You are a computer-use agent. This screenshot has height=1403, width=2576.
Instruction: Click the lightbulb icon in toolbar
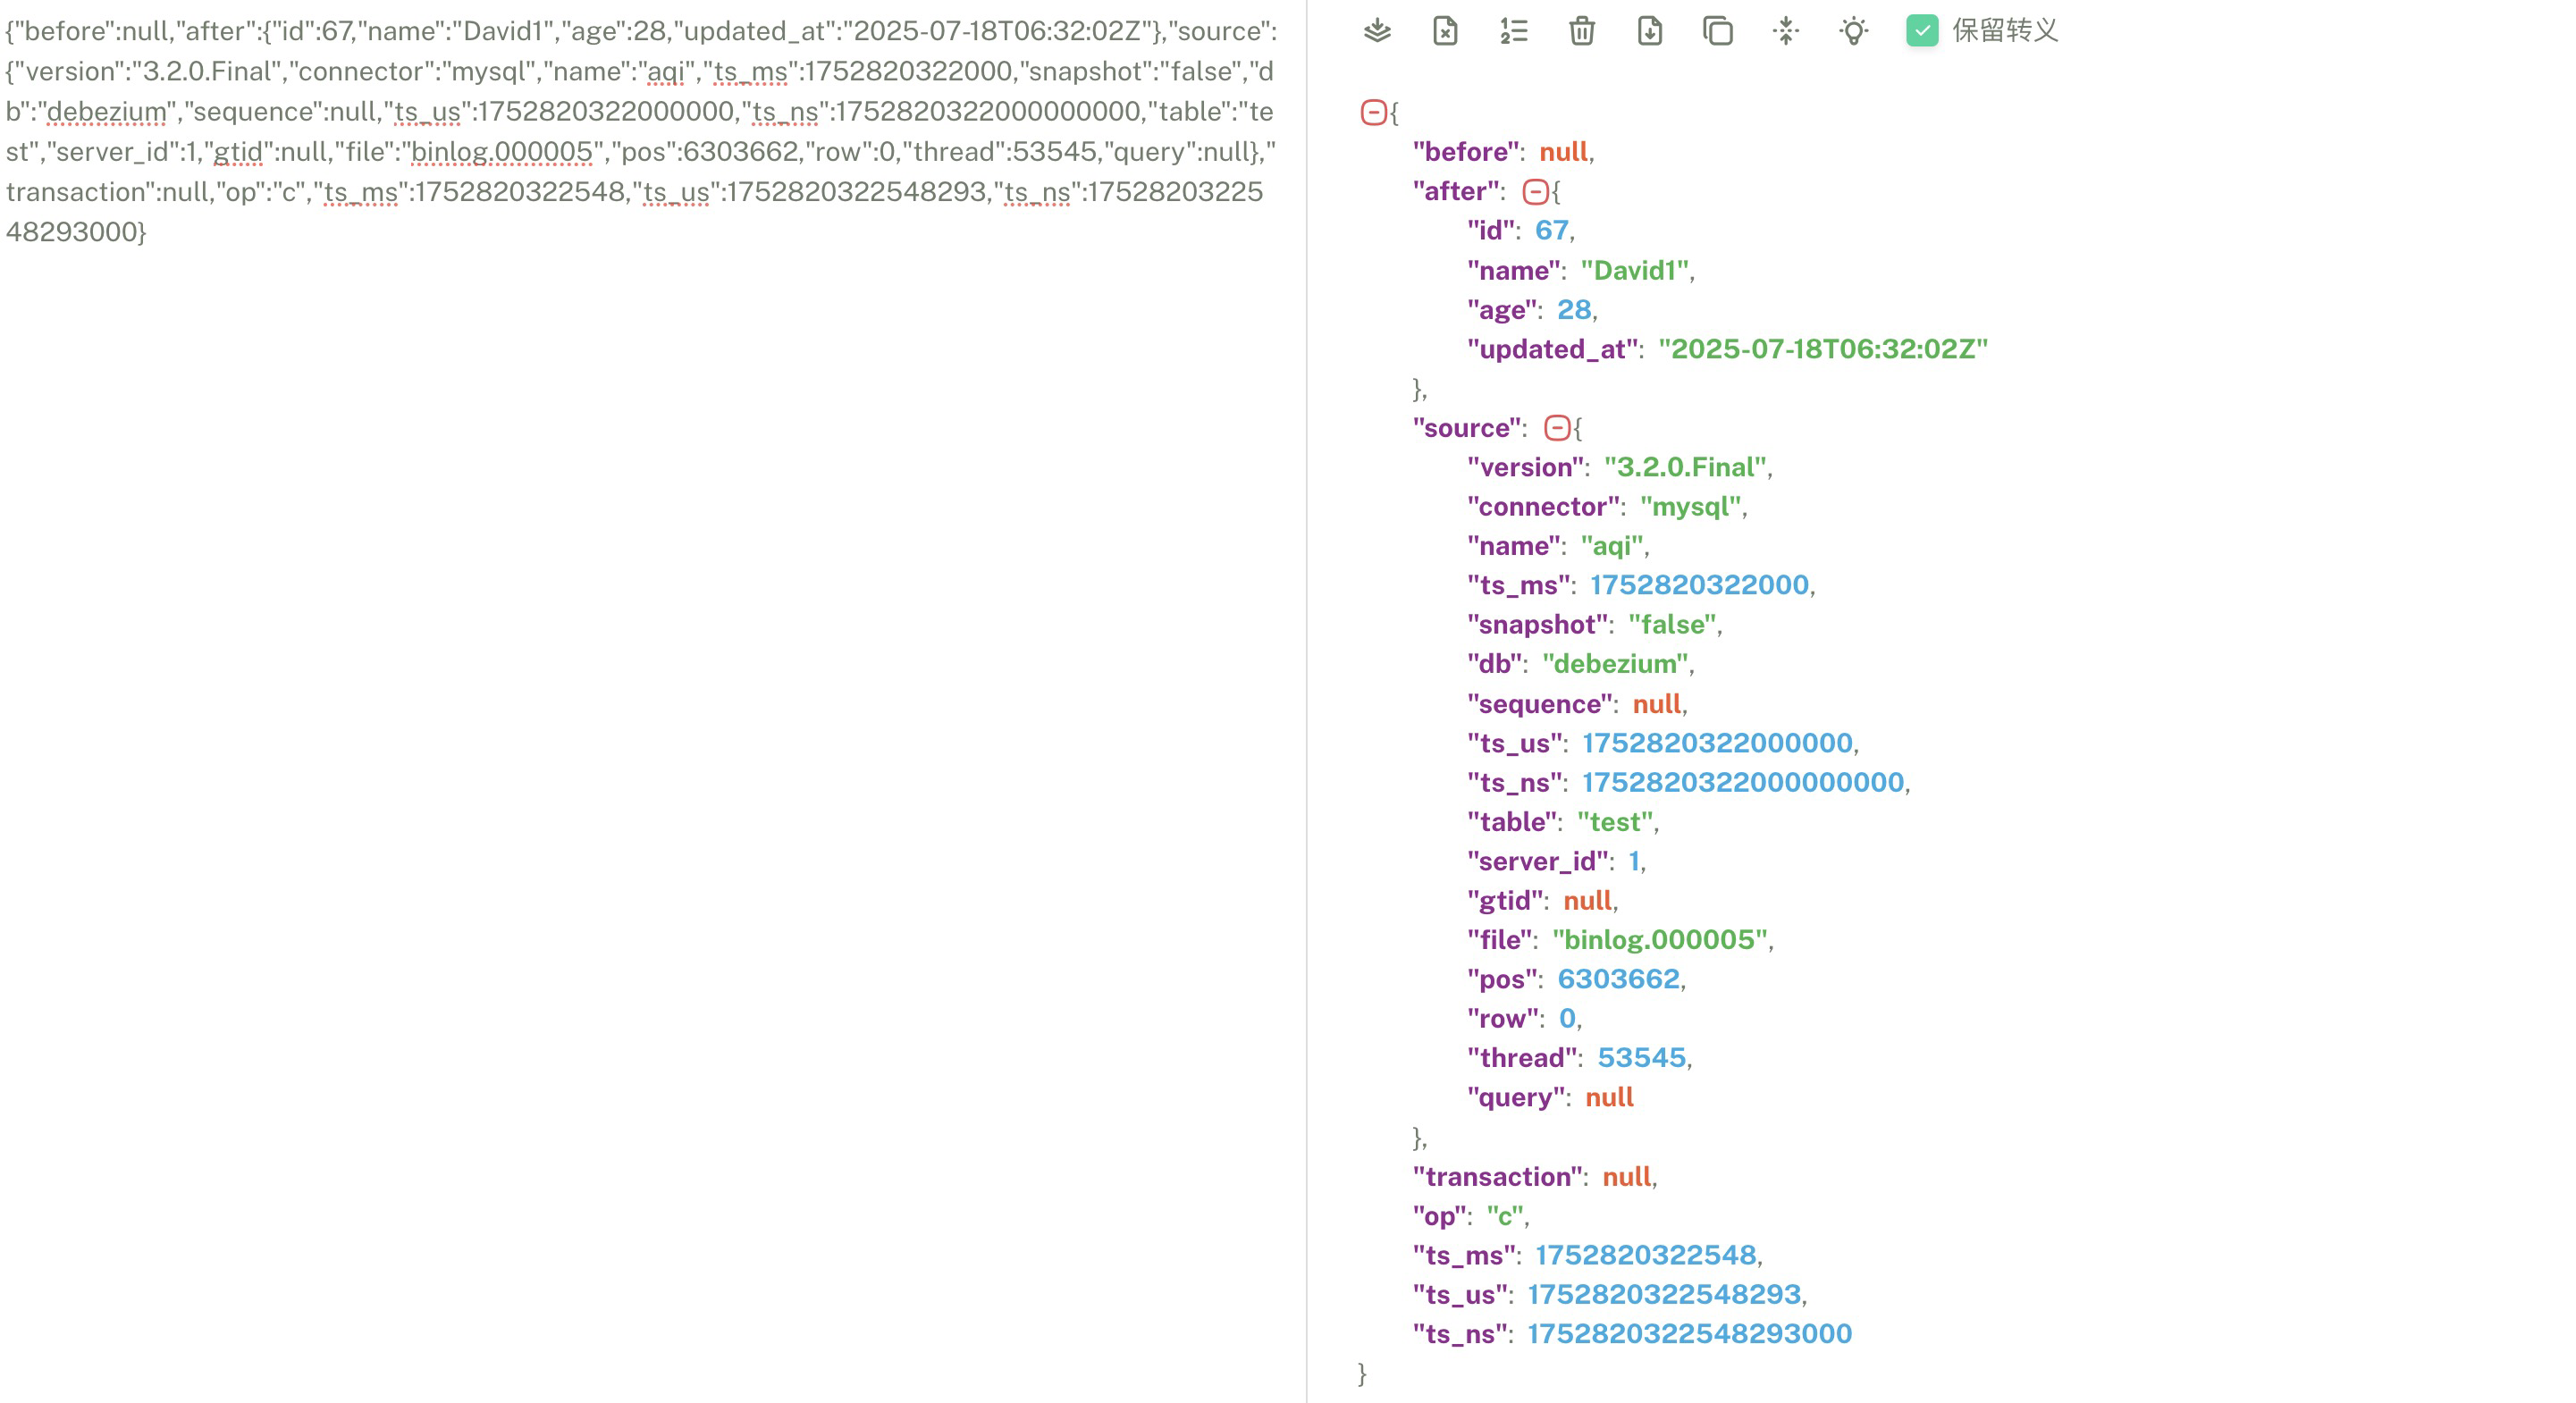pyautogui.click(x=1853, y=31)
